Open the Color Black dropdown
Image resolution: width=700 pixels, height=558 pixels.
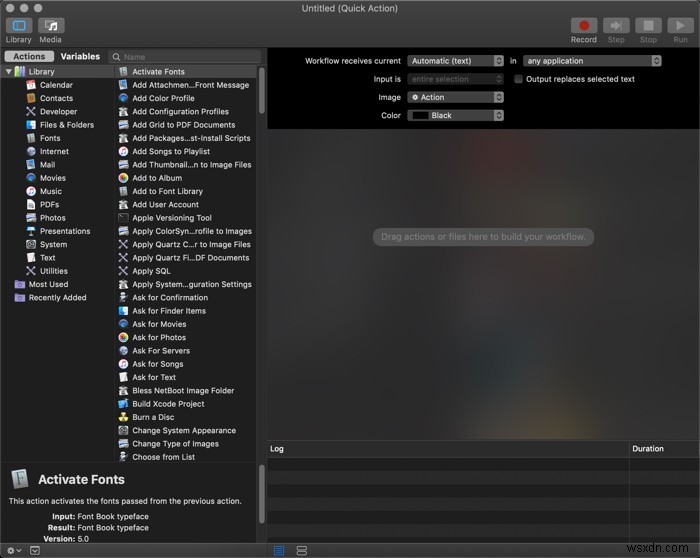(455, 116)
